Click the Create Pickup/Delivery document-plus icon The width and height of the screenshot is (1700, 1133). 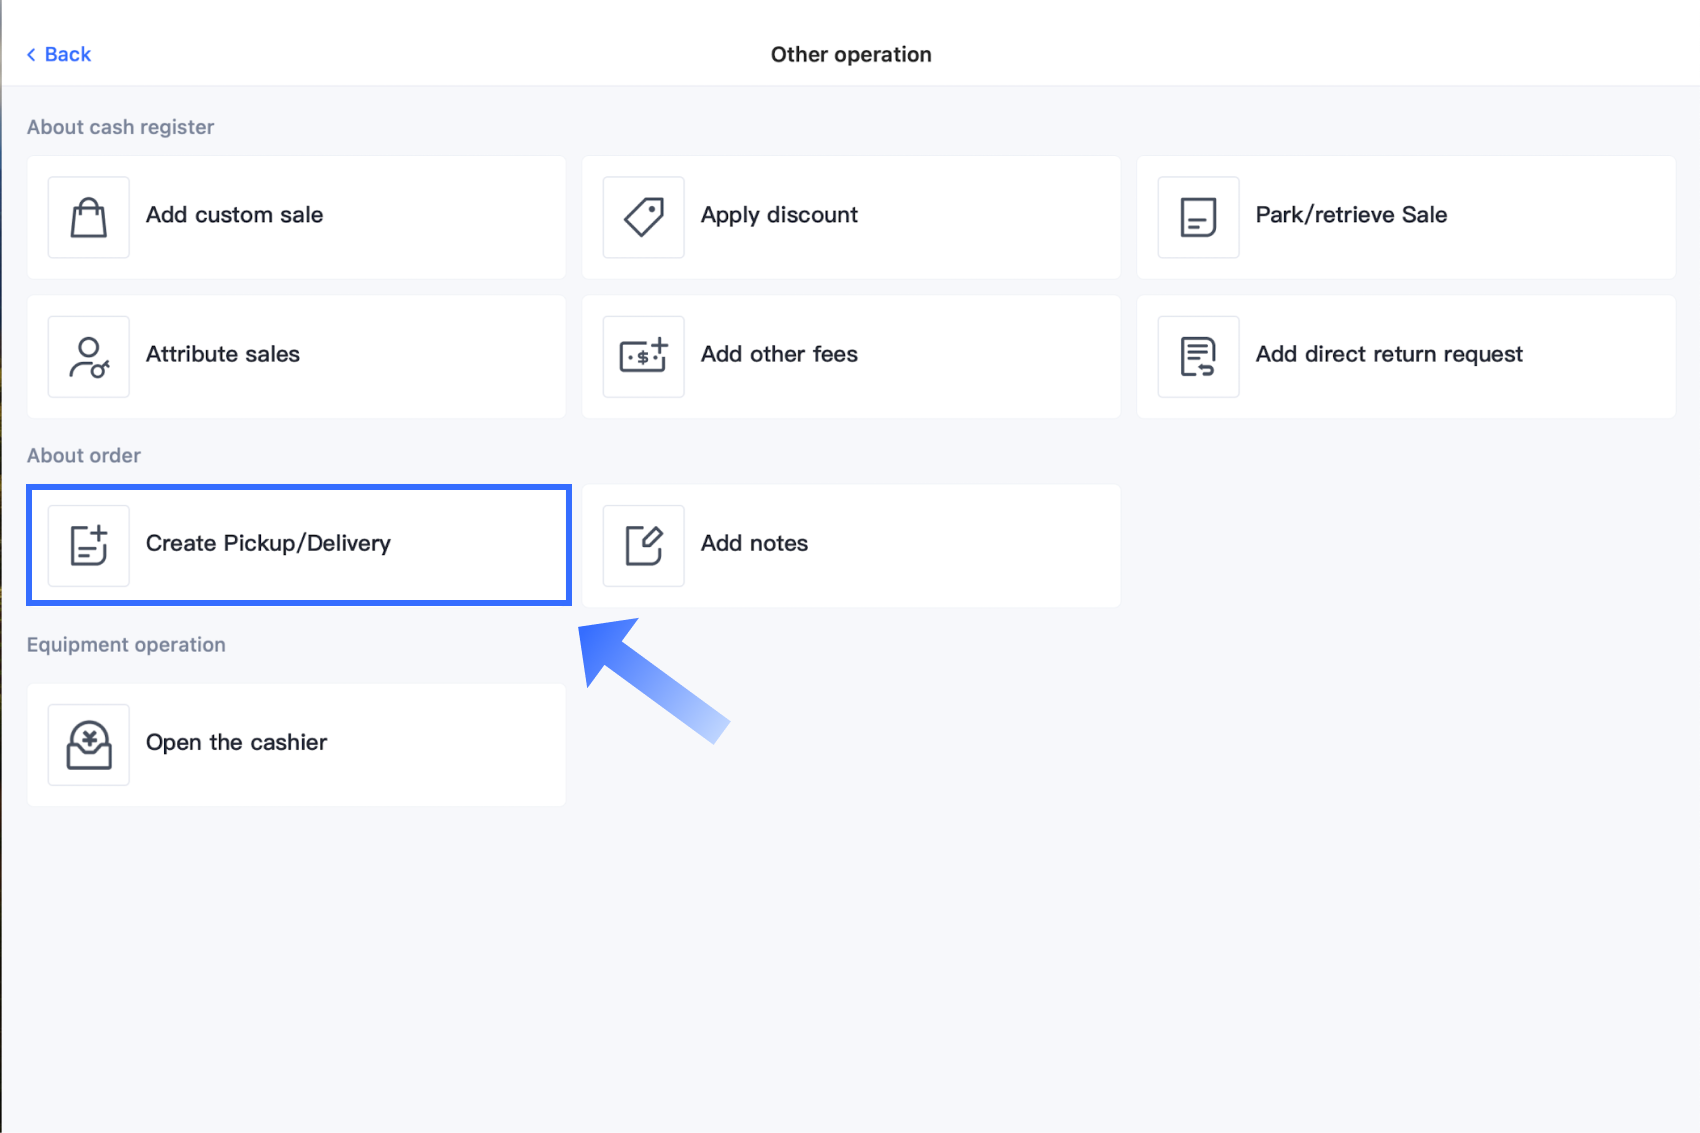pos(89,545)
